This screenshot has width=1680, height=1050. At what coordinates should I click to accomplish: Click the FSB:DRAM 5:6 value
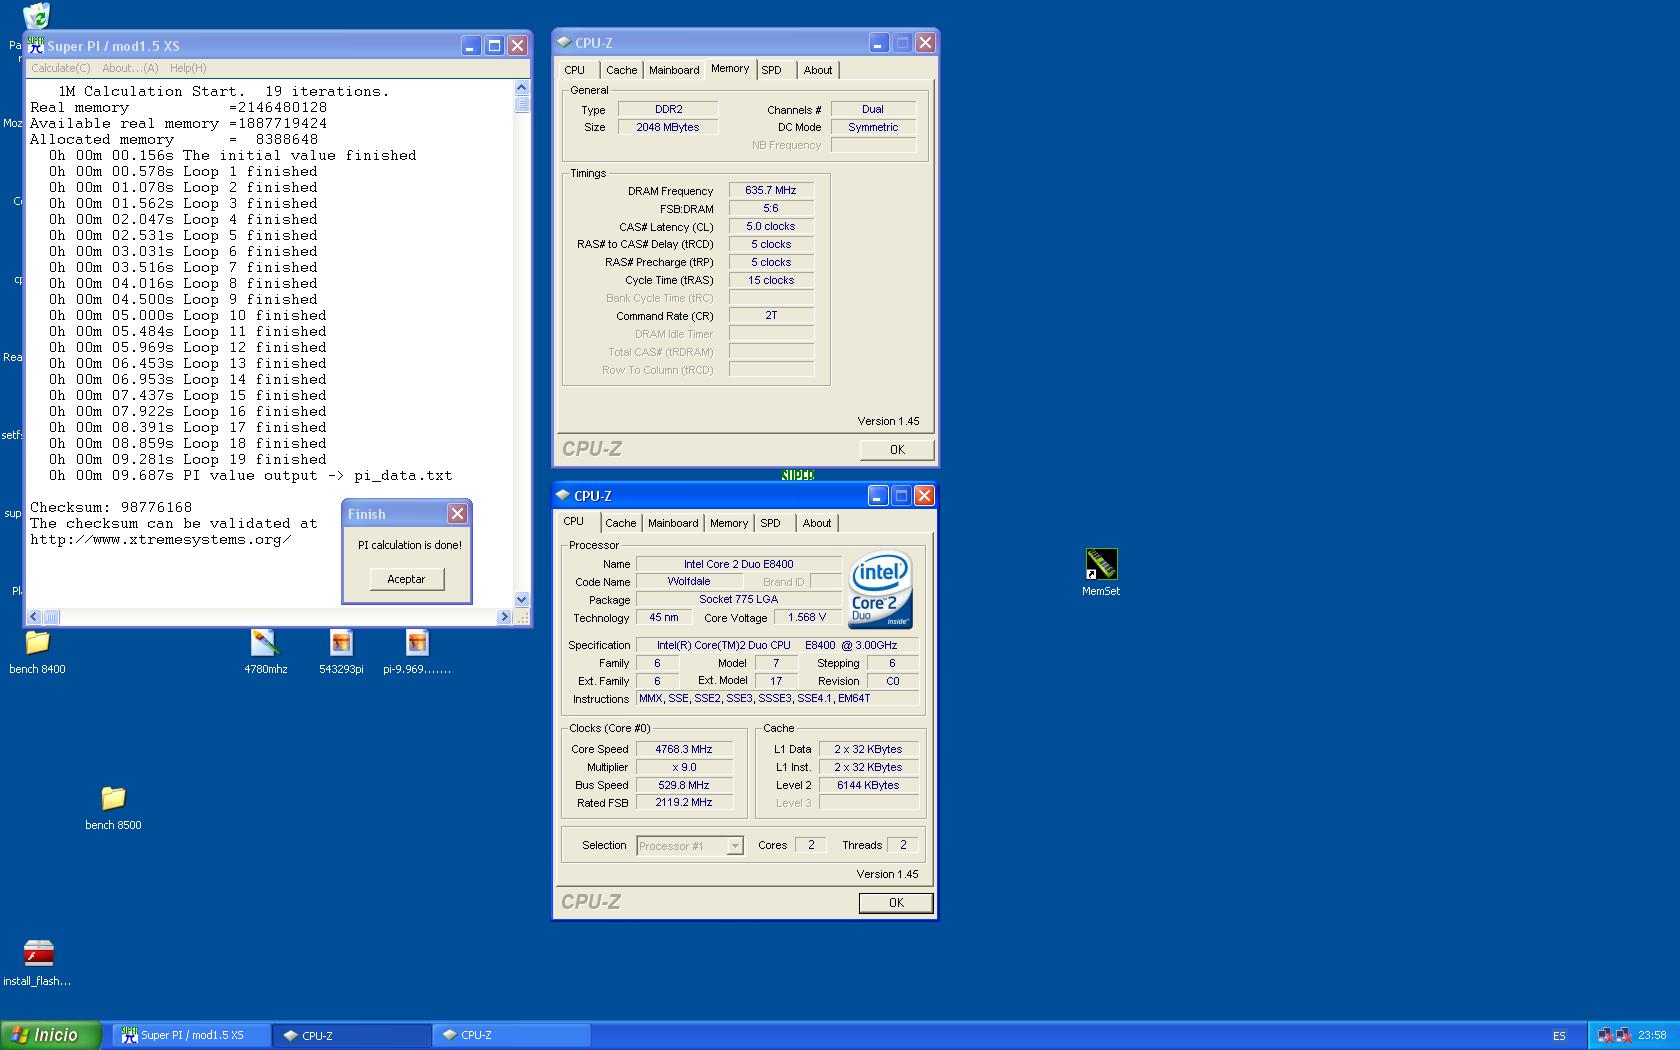[771, 208]
